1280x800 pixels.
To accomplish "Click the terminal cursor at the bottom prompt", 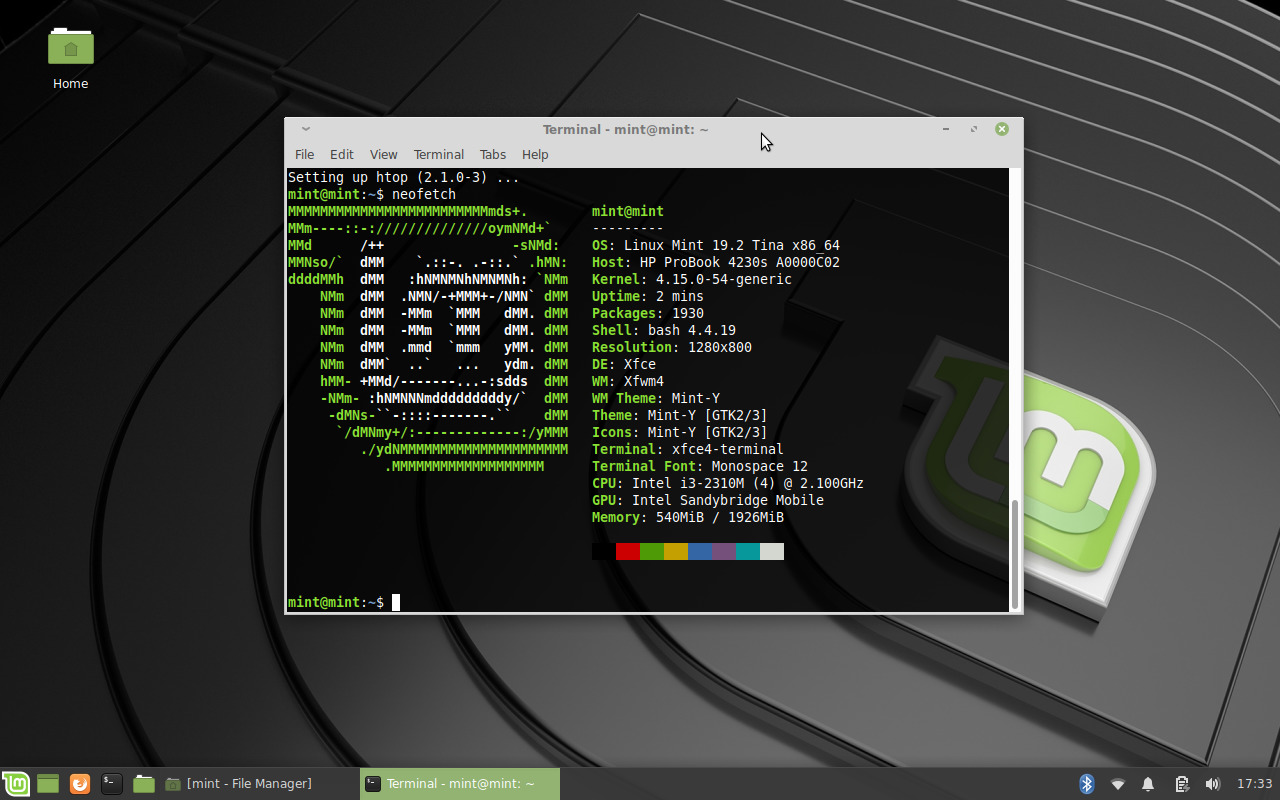I will point(396,602).
